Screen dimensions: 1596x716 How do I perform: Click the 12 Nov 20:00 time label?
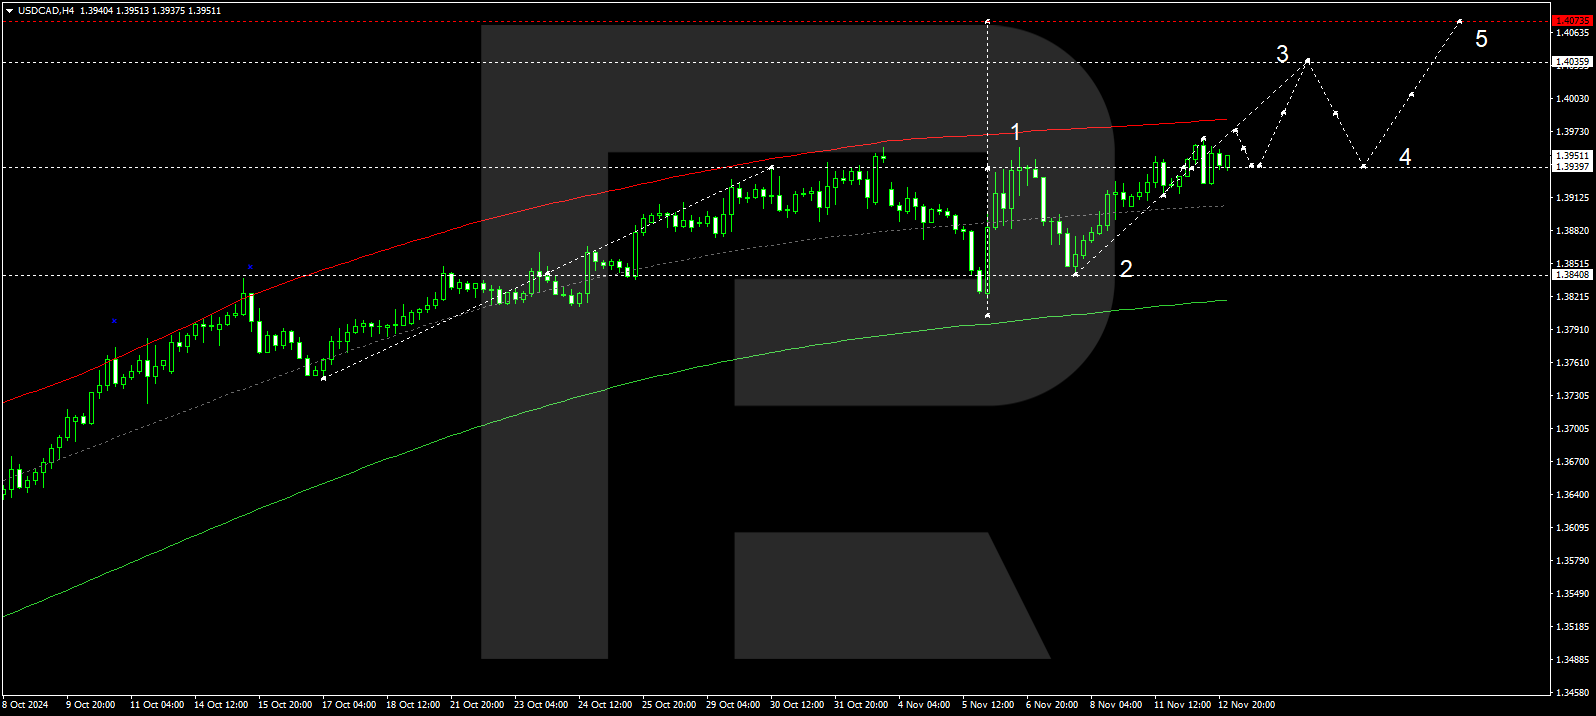(1247, 705)
